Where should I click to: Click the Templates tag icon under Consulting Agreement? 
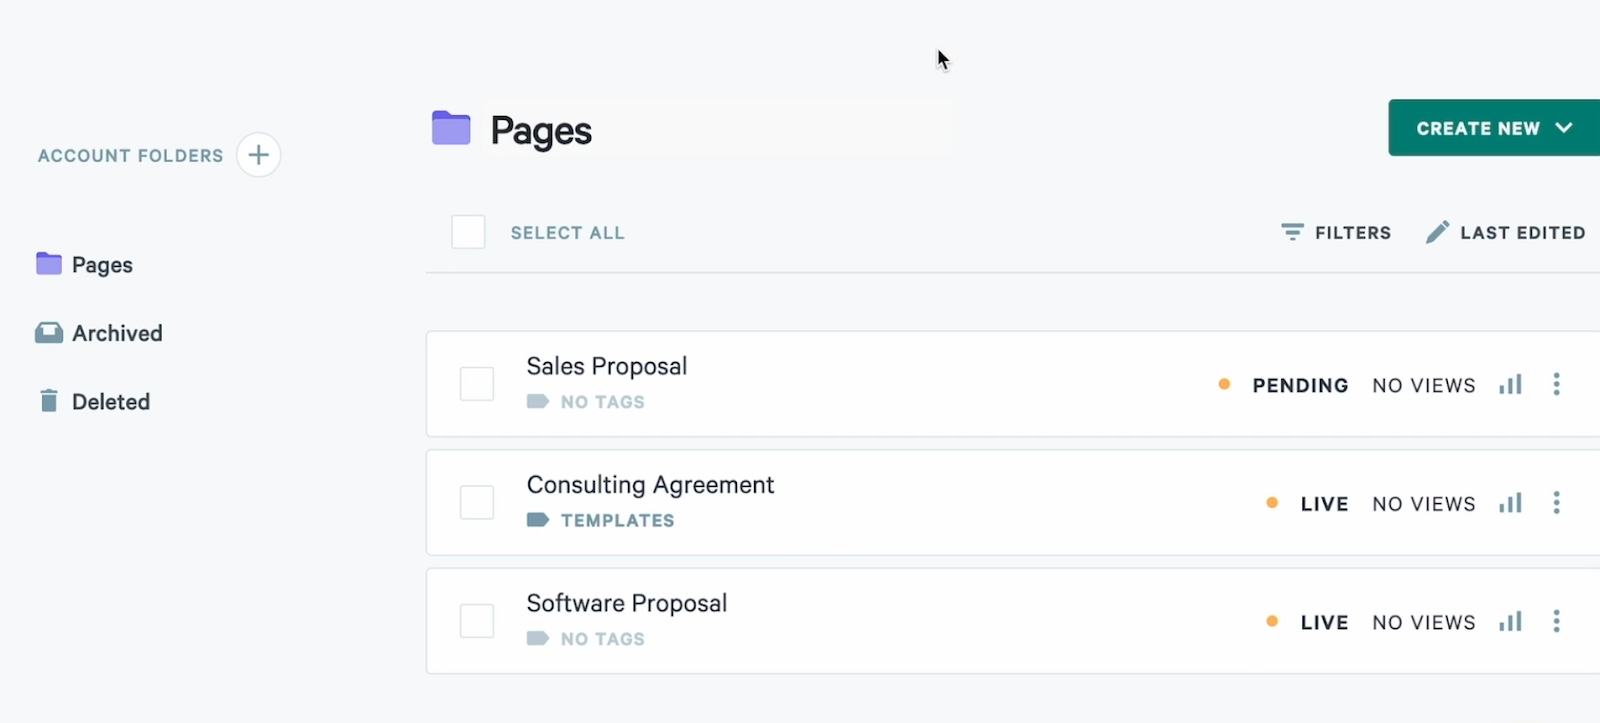538,520
